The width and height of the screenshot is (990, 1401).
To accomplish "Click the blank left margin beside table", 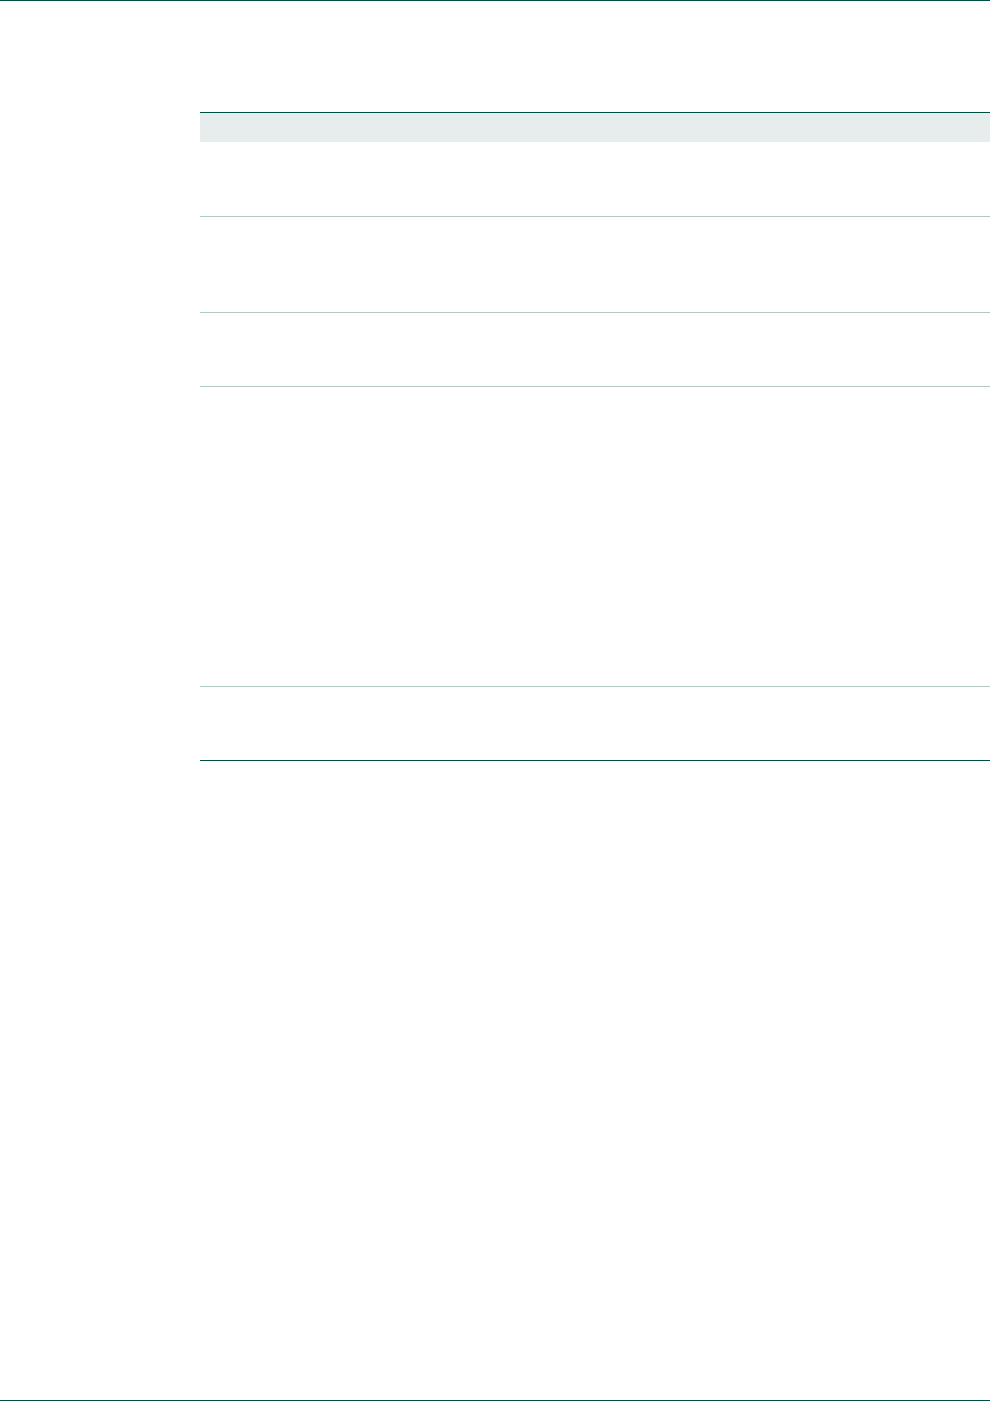I will pyautogui.click(x=100, y=437).
